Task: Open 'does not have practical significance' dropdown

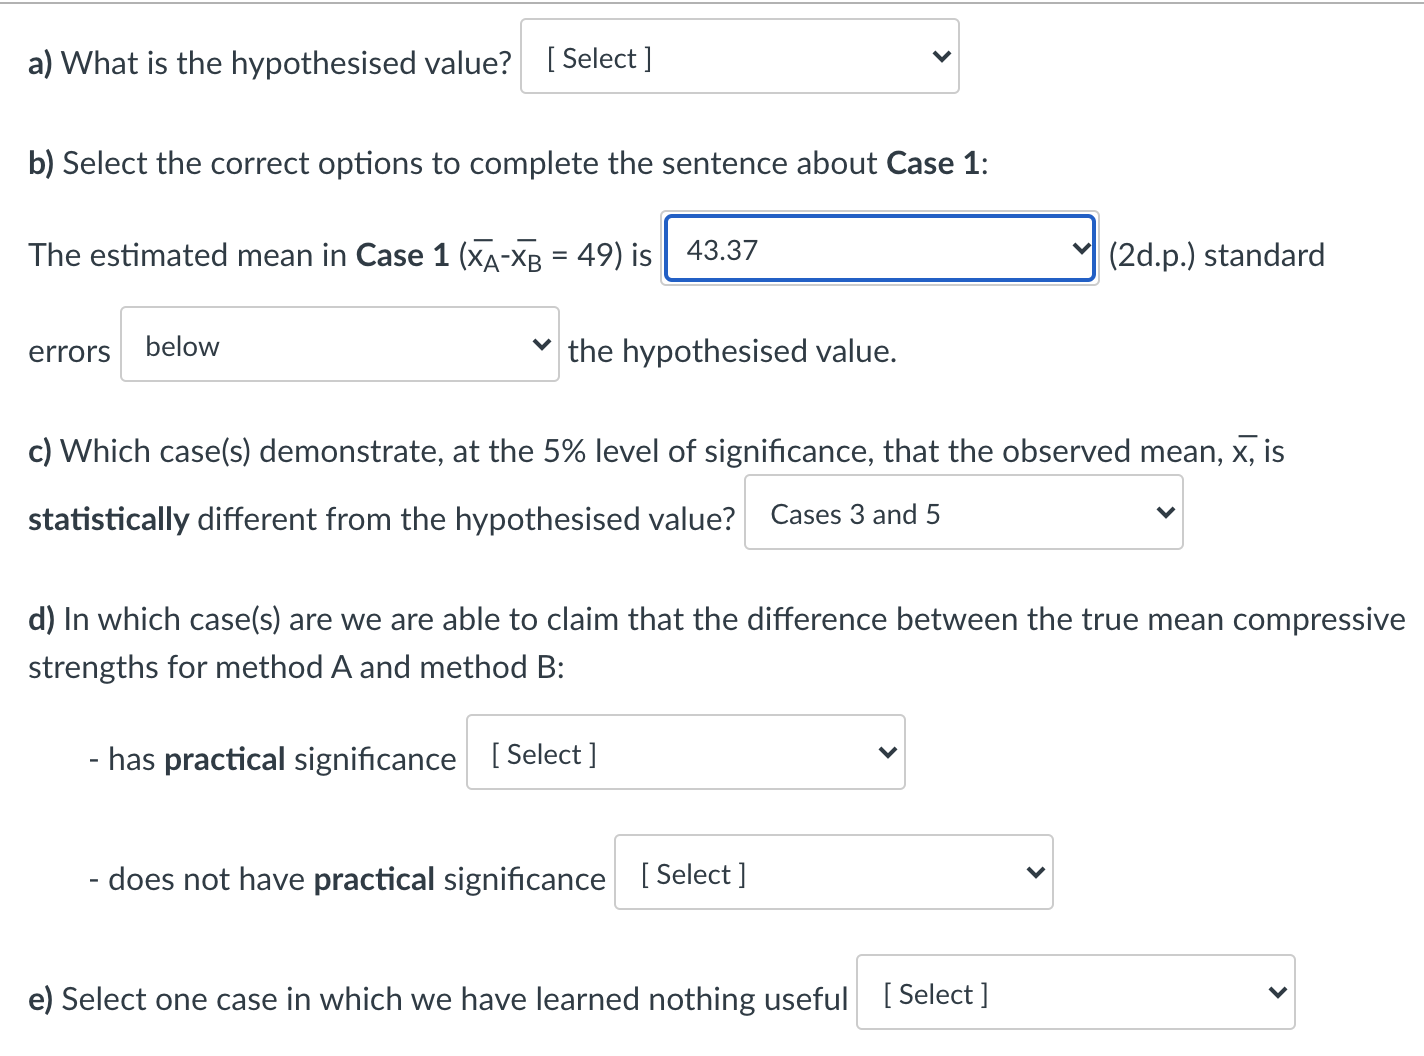Action: tap(833, 873)
